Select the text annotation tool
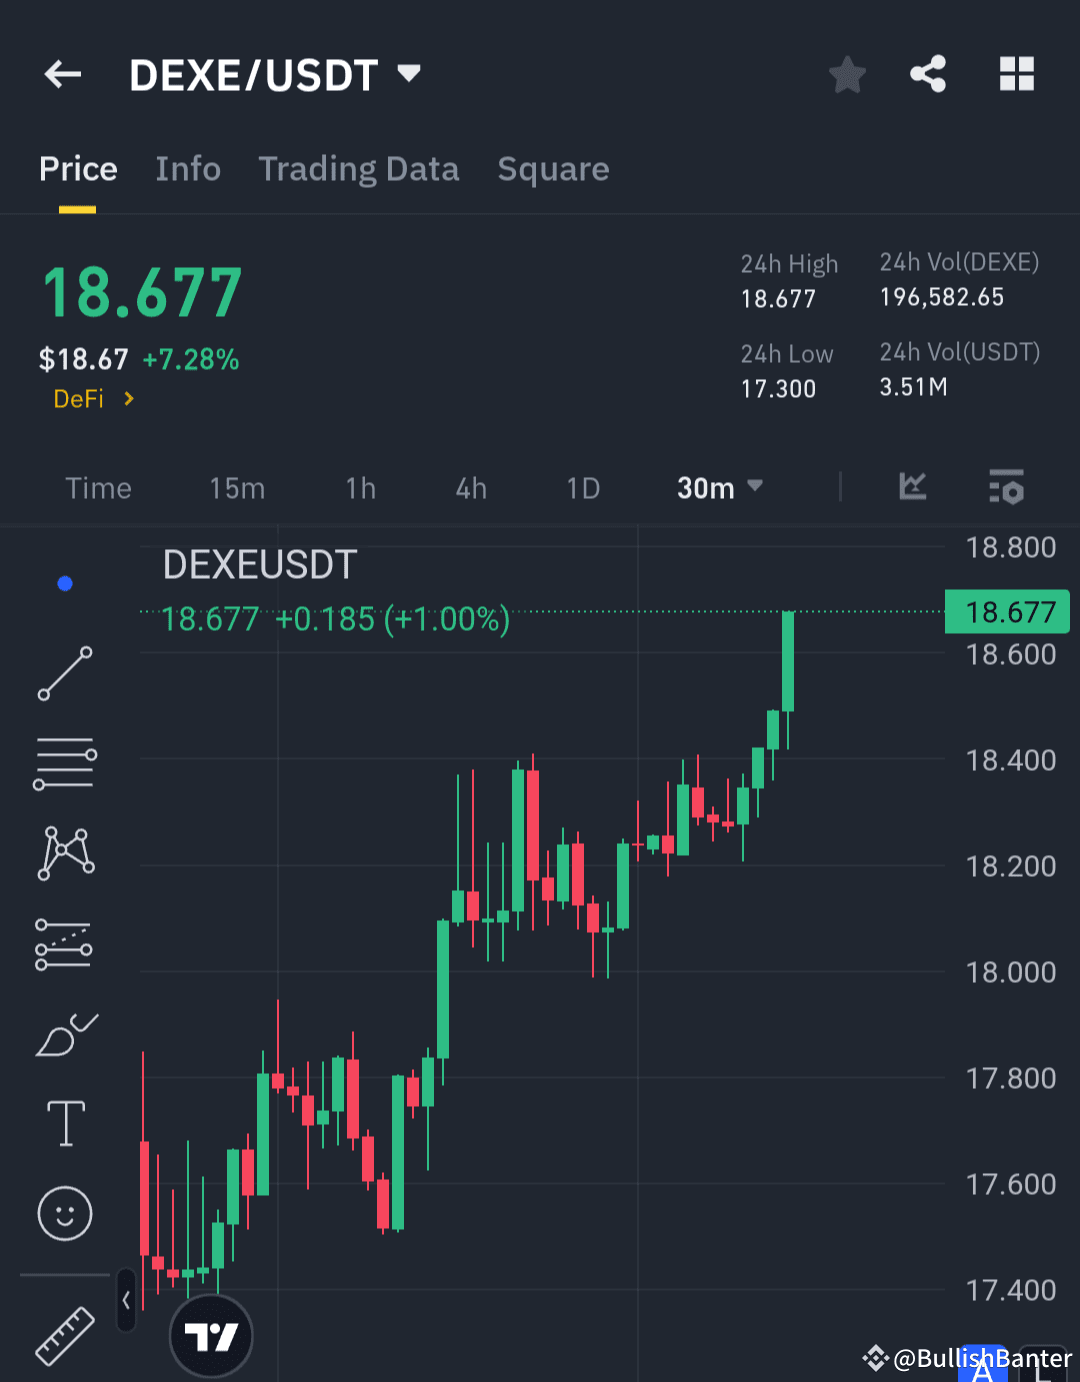Screen dimensions: 1080x1382 tap(64, 1123)
